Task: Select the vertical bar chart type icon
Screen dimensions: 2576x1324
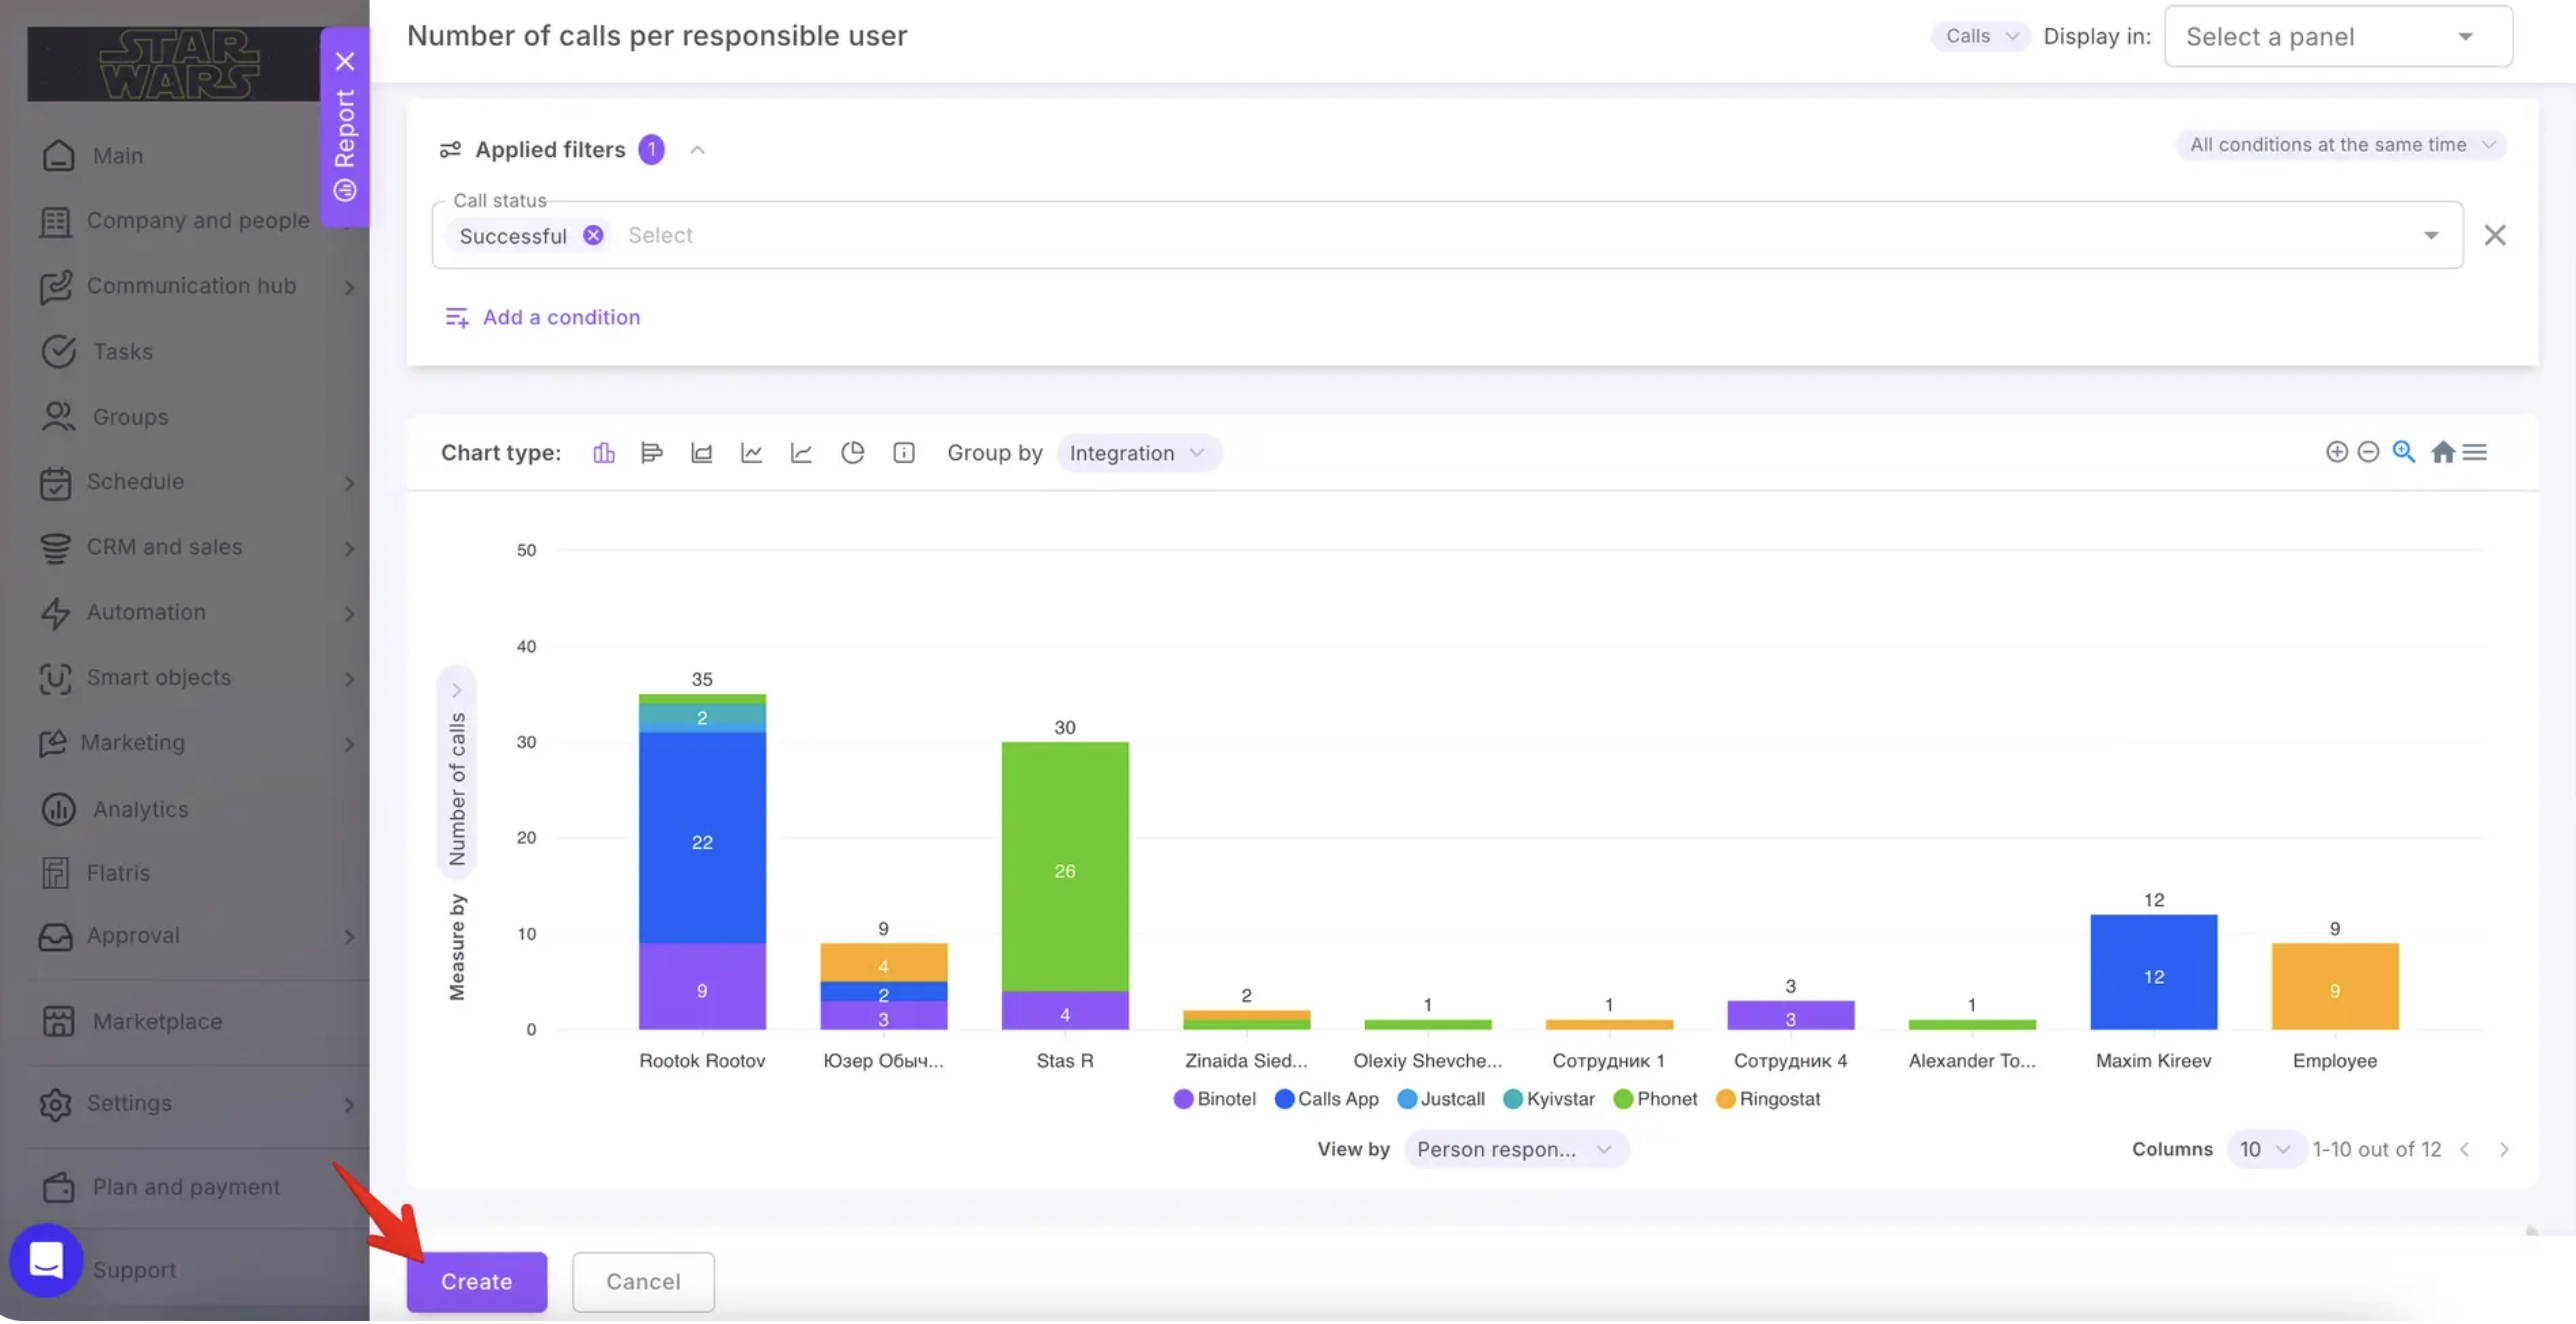Action: (x=603, y=453)
